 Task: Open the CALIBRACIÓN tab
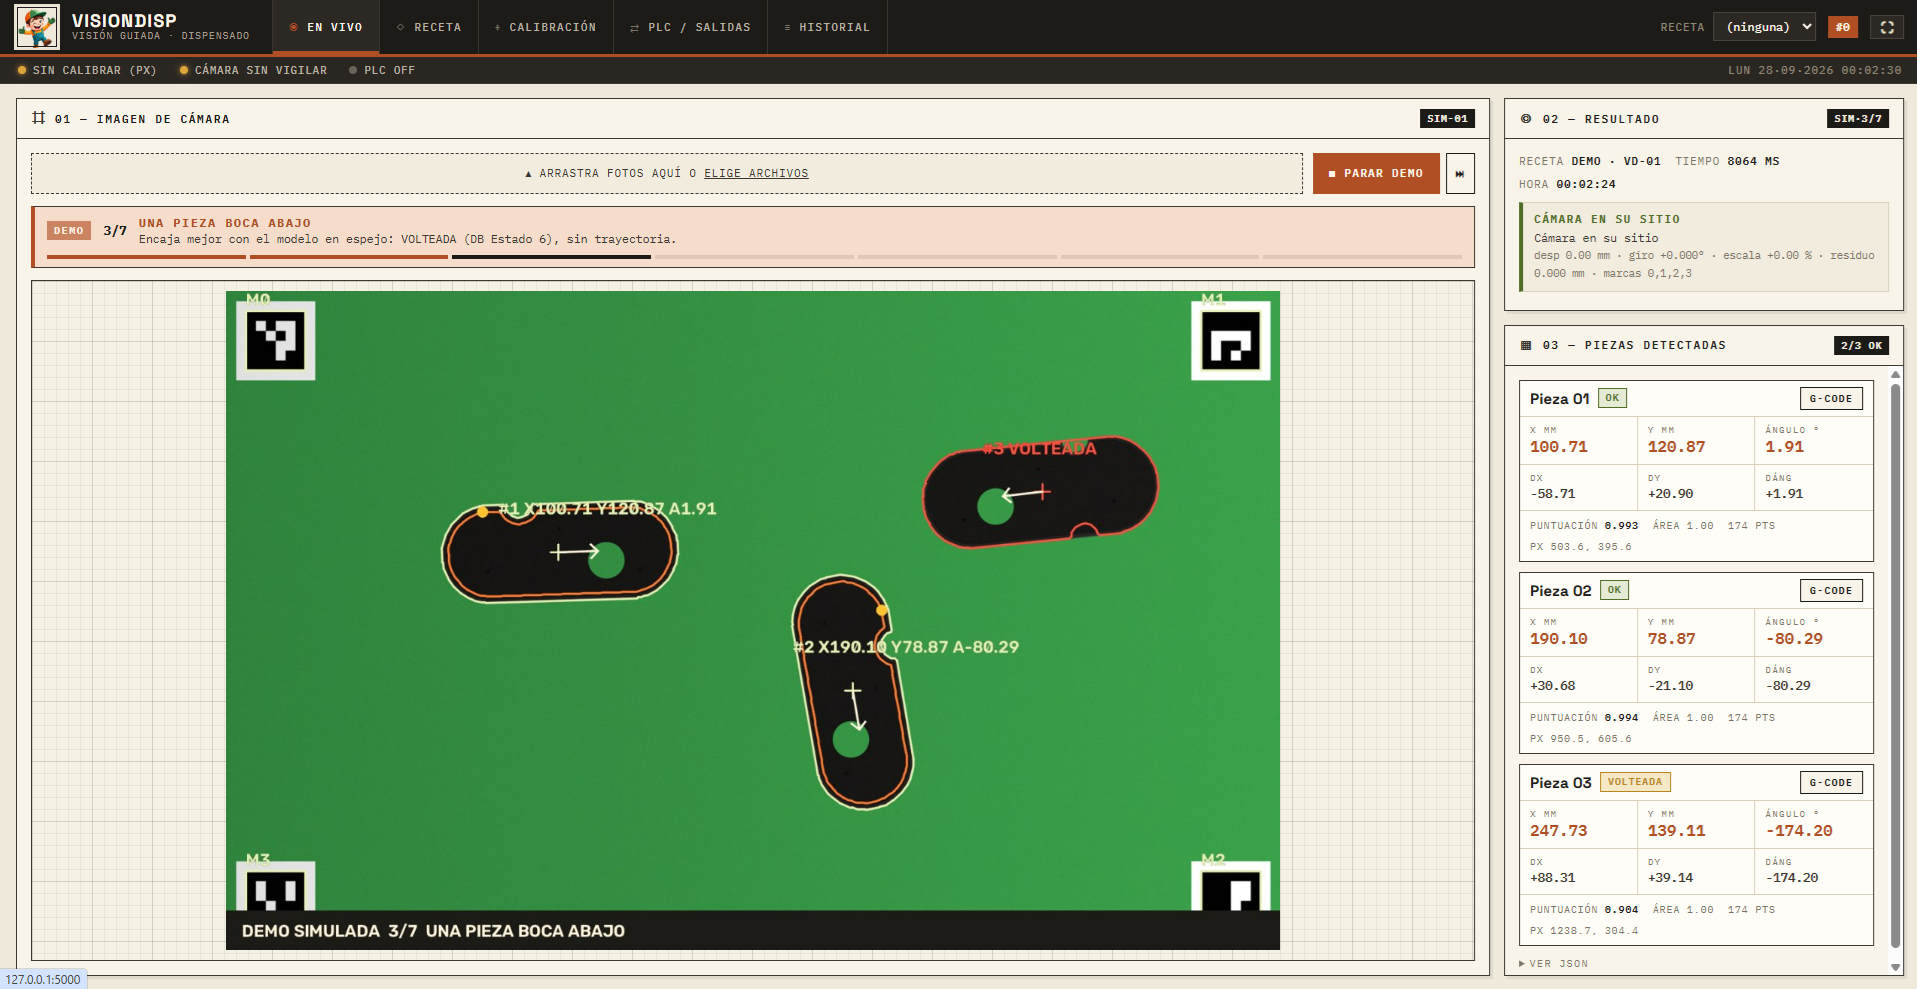pos(545,27)
